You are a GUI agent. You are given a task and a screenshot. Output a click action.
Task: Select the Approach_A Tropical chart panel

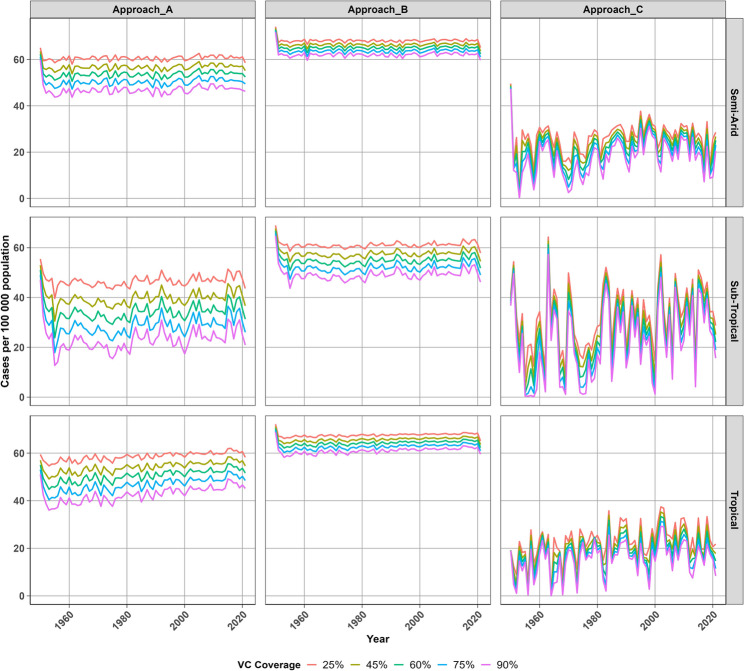tap(143, 510)
